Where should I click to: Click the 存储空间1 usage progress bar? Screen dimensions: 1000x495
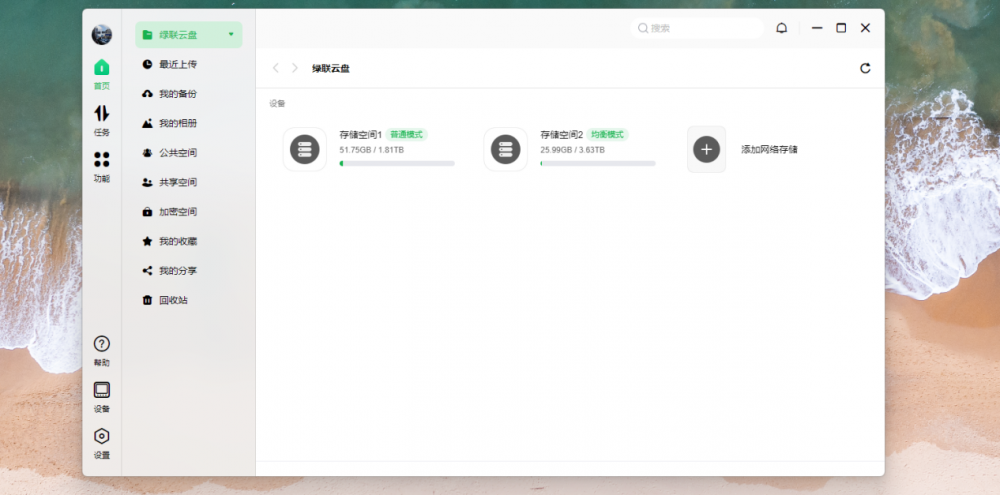point(397,163)
